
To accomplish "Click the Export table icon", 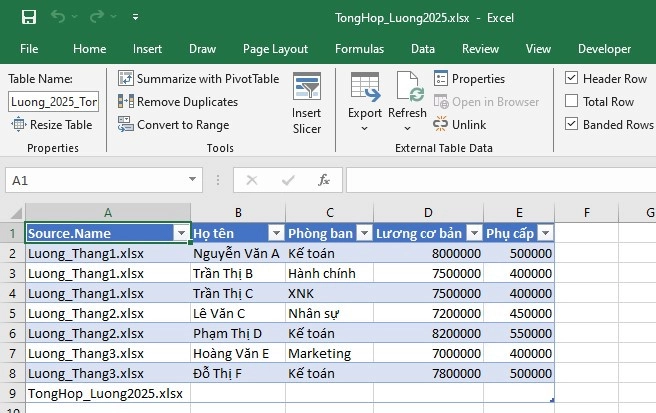I will (365, 87).
